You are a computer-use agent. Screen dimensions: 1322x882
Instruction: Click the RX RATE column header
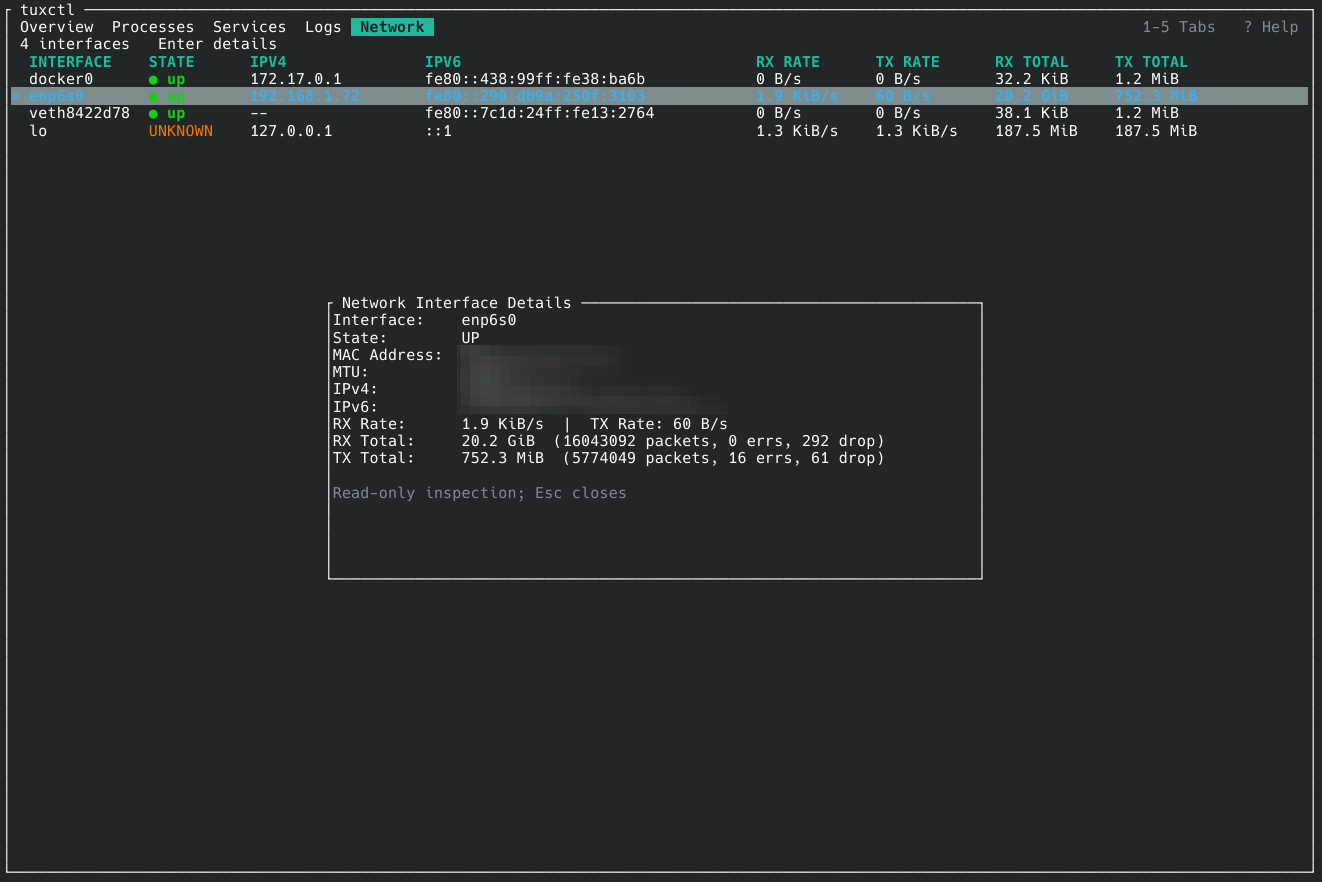[x=788, y=62]
